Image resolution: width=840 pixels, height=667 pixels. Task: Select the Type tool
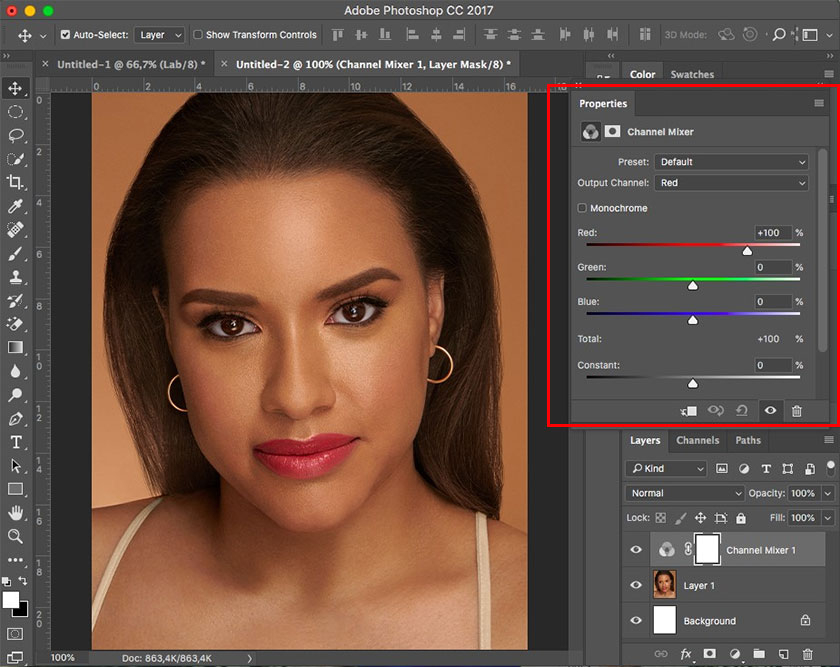coord(15,442)
